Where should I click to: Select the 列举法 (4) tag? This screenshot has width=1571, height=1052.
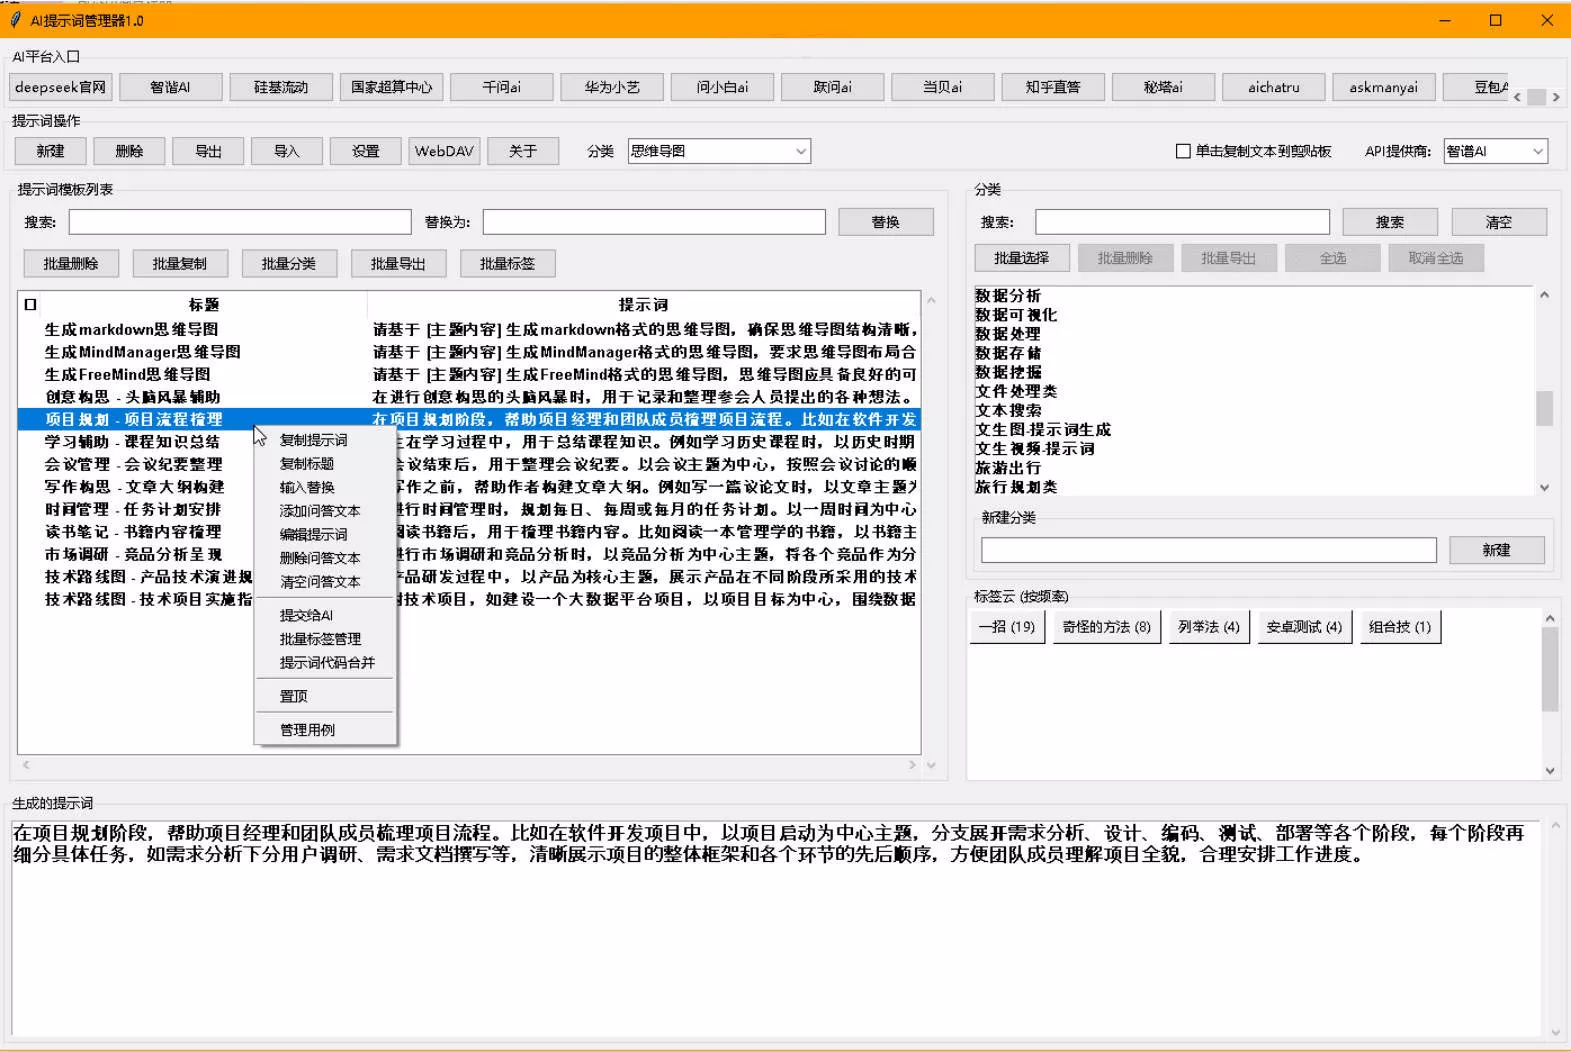[x=1209, y=627]
